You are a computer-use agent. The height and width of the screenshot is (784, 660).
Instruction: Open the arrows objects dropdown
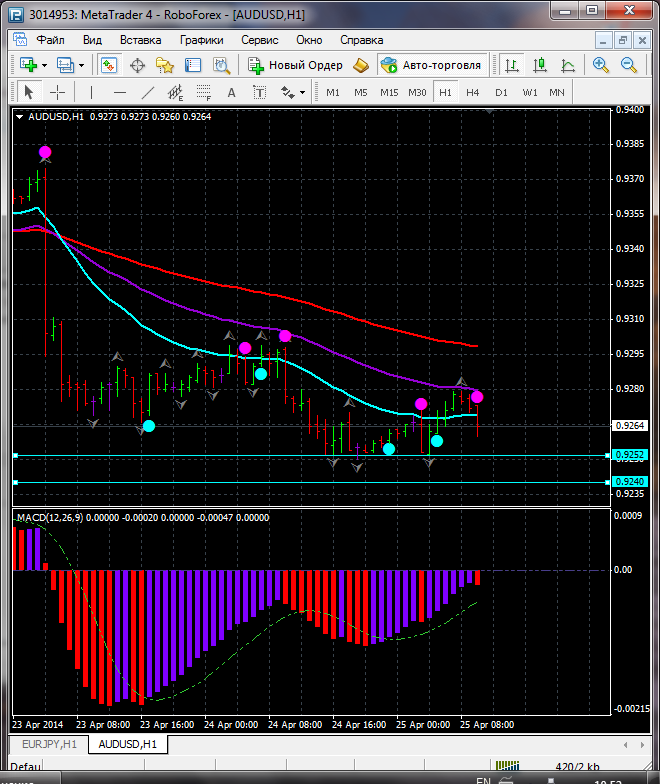coord(302,92)
